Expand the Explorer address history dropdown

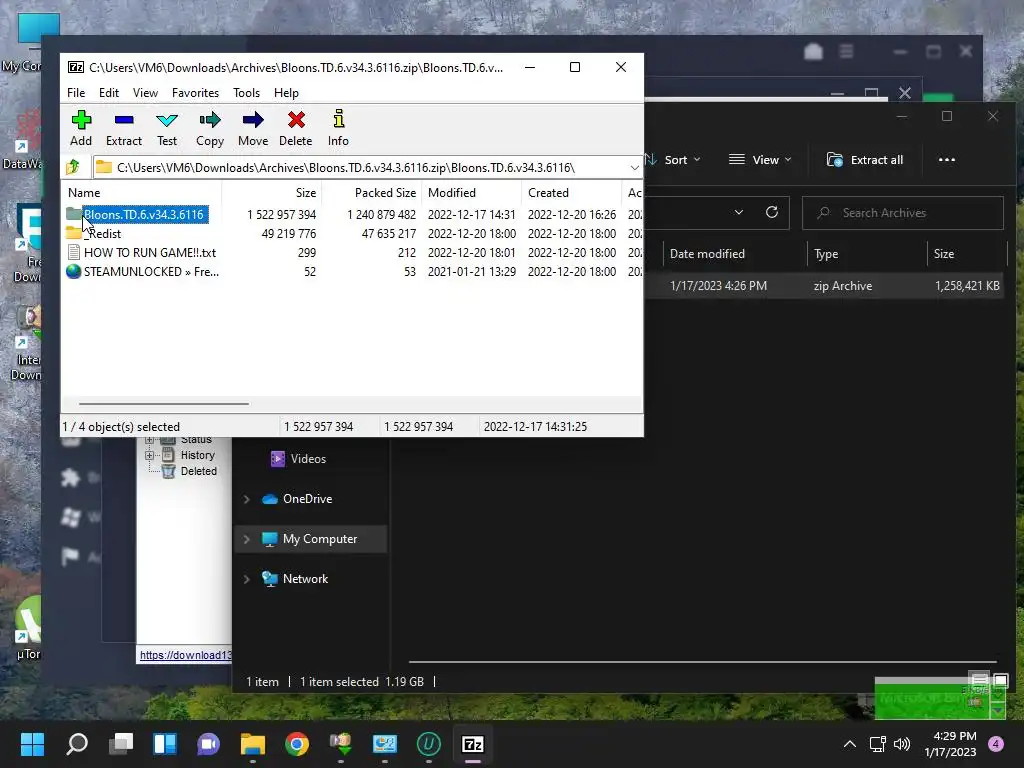(739, 212)
